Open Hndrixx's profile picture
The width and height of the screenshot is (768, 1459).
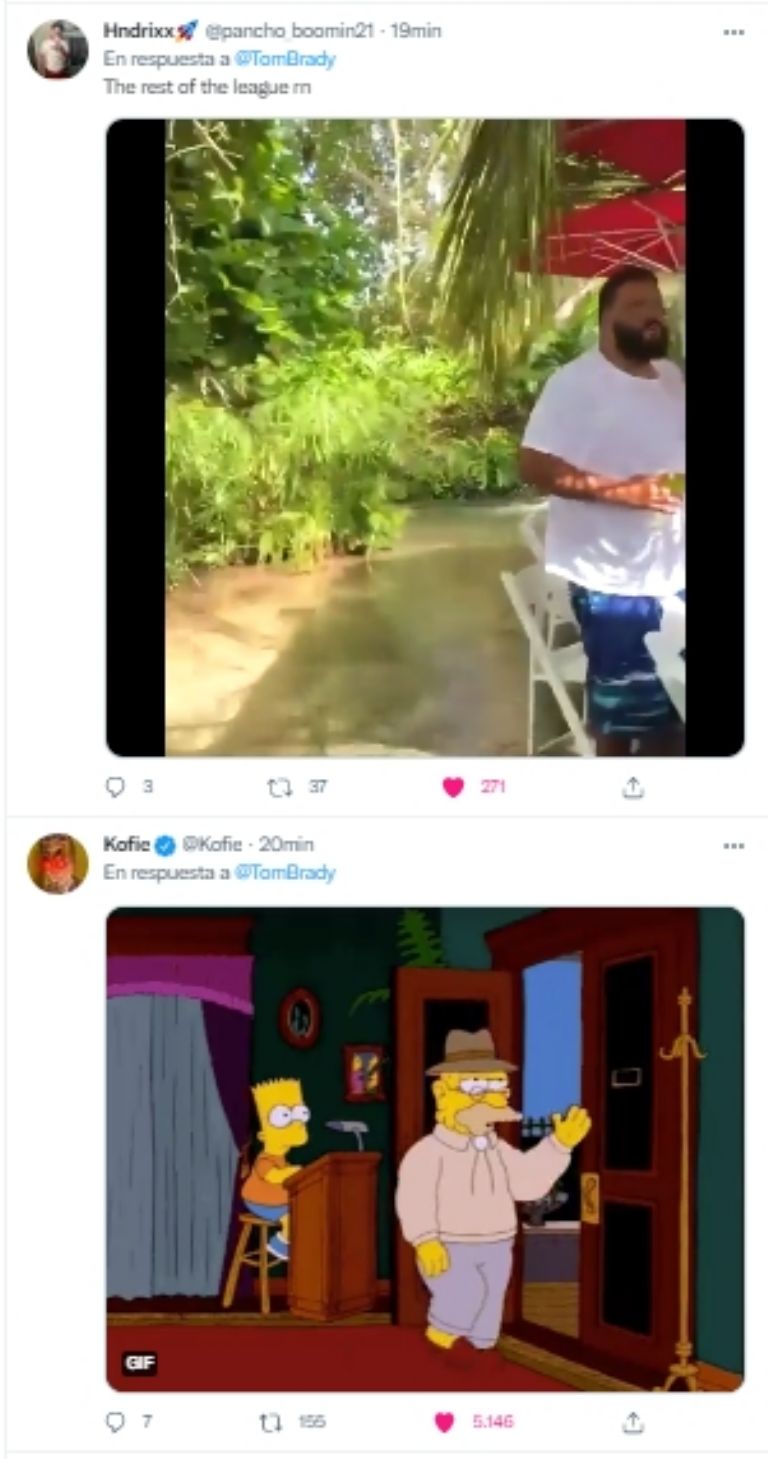tap(57, 49)
